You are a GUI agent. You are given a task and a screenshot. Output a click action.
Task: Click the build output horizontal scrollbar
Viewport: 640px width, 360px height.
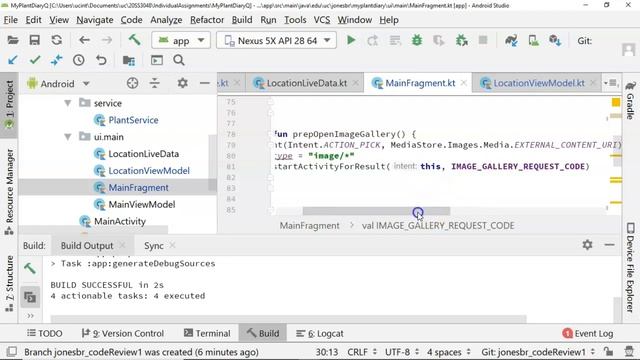click(x=288, y=318)
